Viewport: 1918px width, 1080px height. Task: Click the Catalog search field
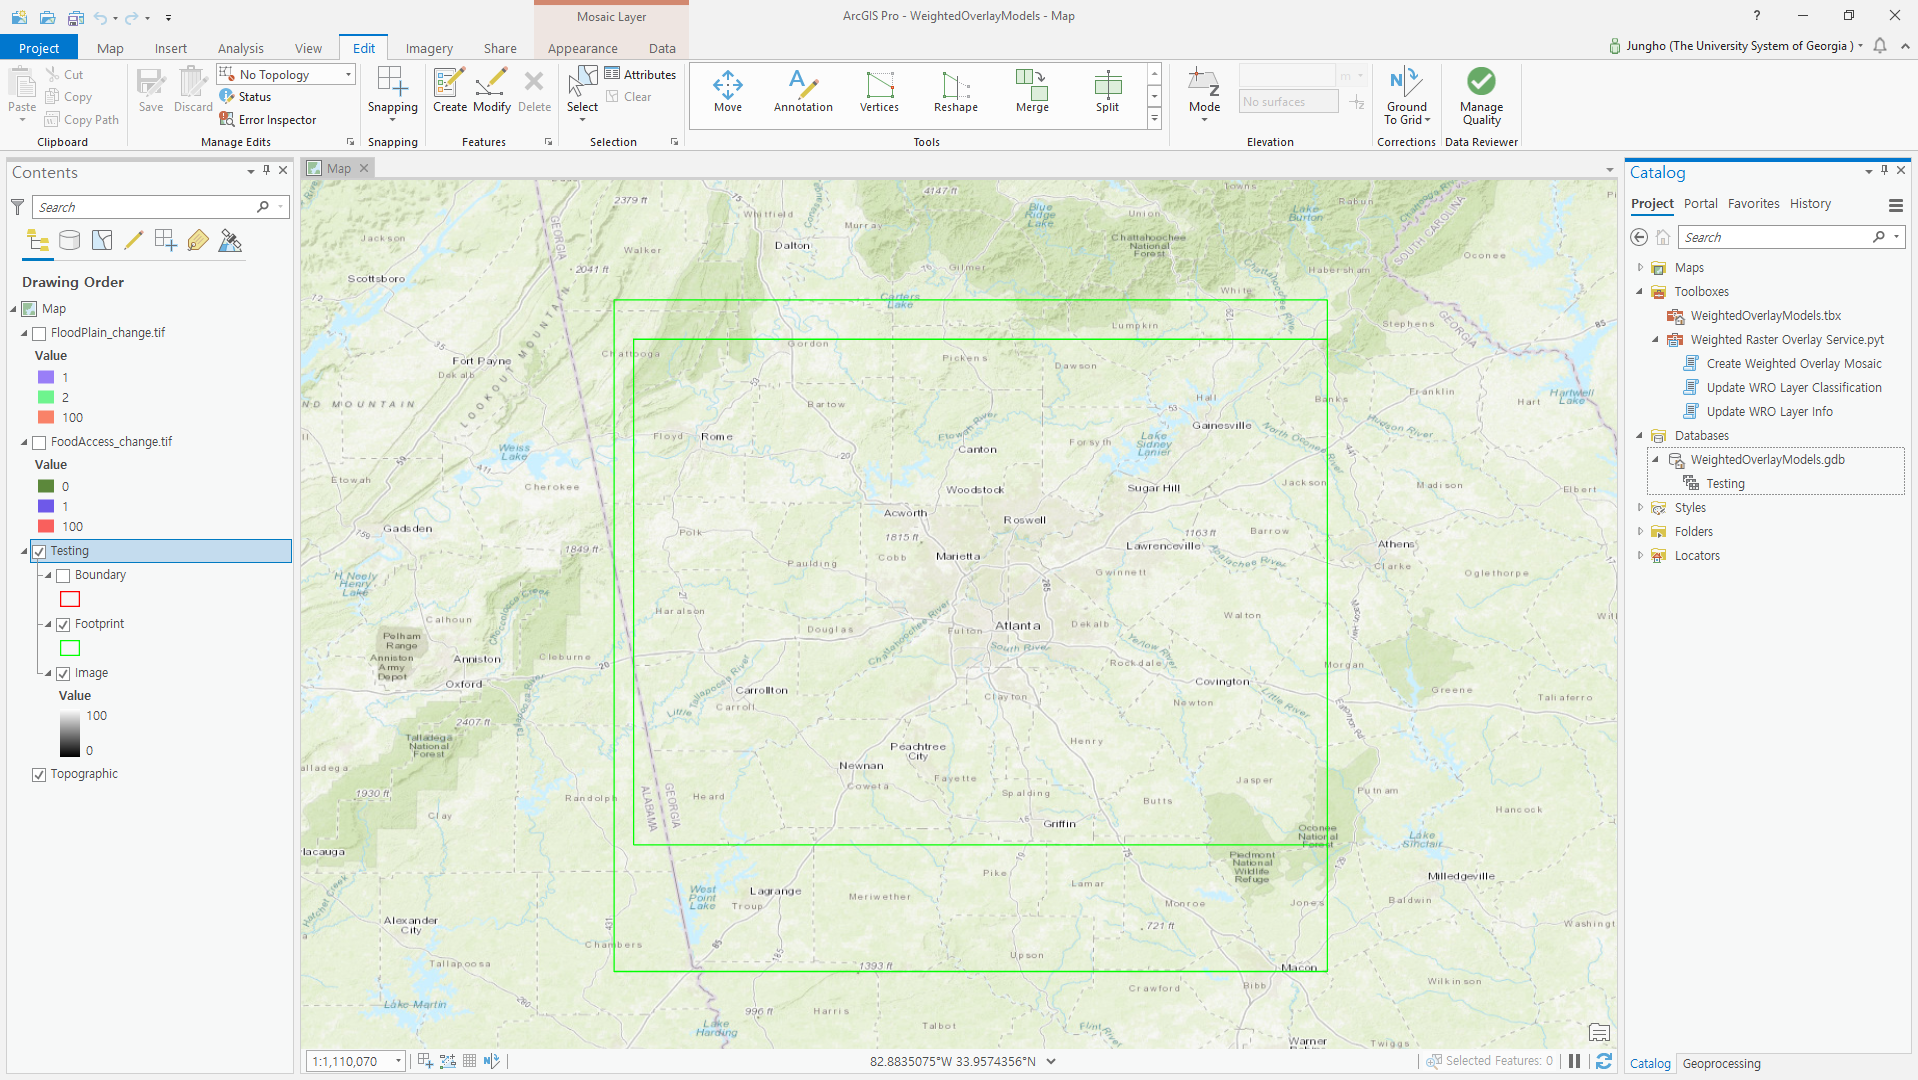pyautogui.click(x=1791, y=237)
